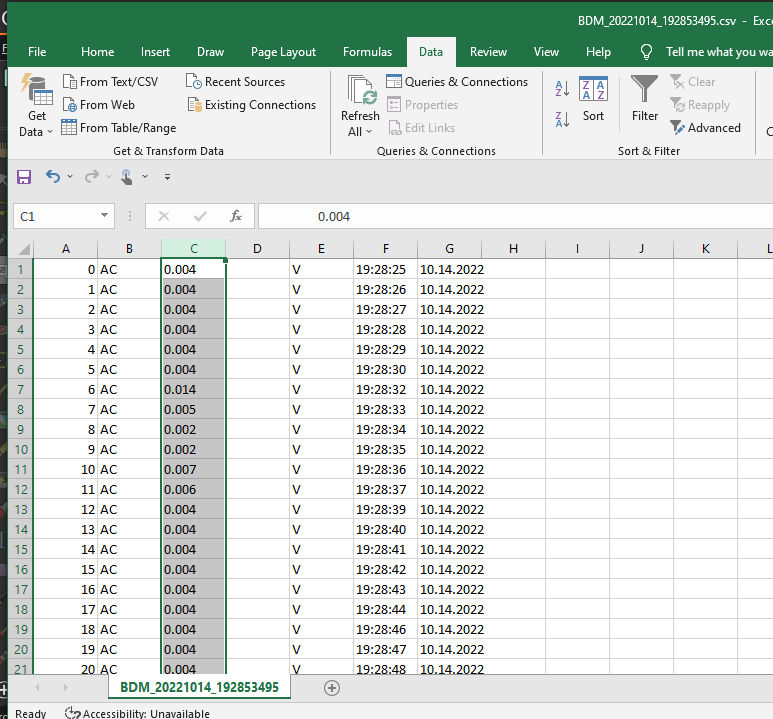Customize Quick Access Toolbar dropdown
This screenshot has height=719, width=773.
[x=168, y=177]
